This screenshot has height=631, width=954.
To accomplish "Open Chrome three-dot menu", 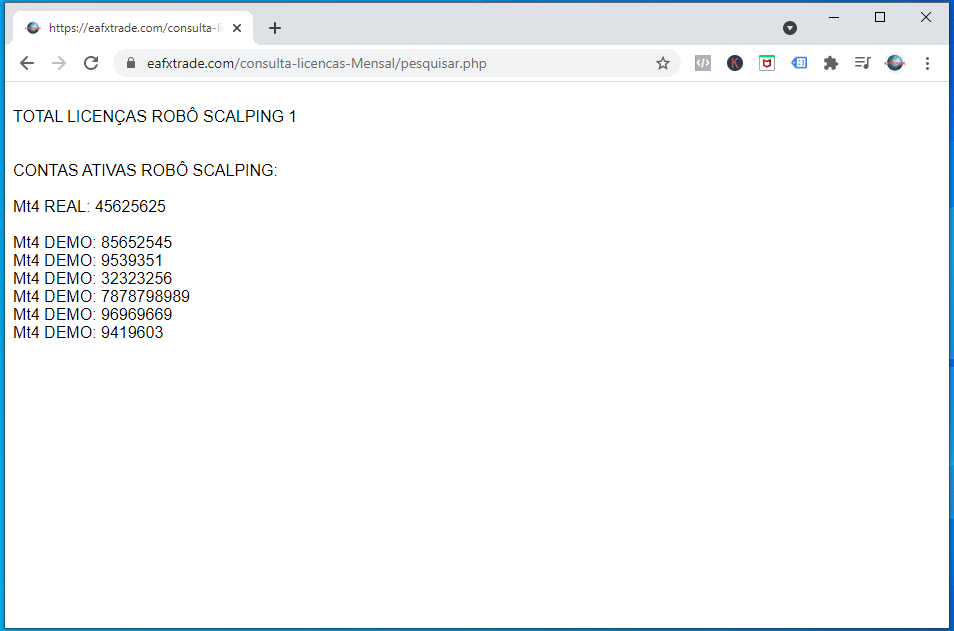I will coord(927,63).
